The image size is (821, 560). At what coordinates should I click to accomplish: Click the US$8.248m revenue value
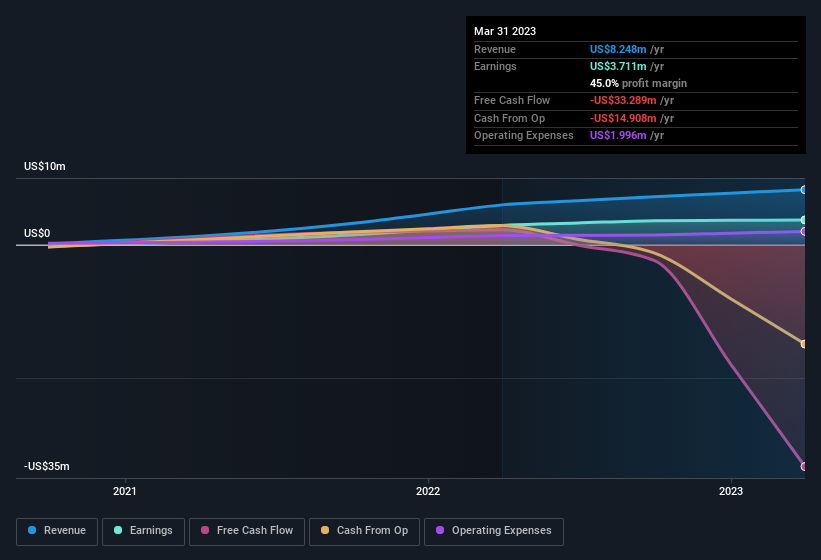tap(618, 49)
